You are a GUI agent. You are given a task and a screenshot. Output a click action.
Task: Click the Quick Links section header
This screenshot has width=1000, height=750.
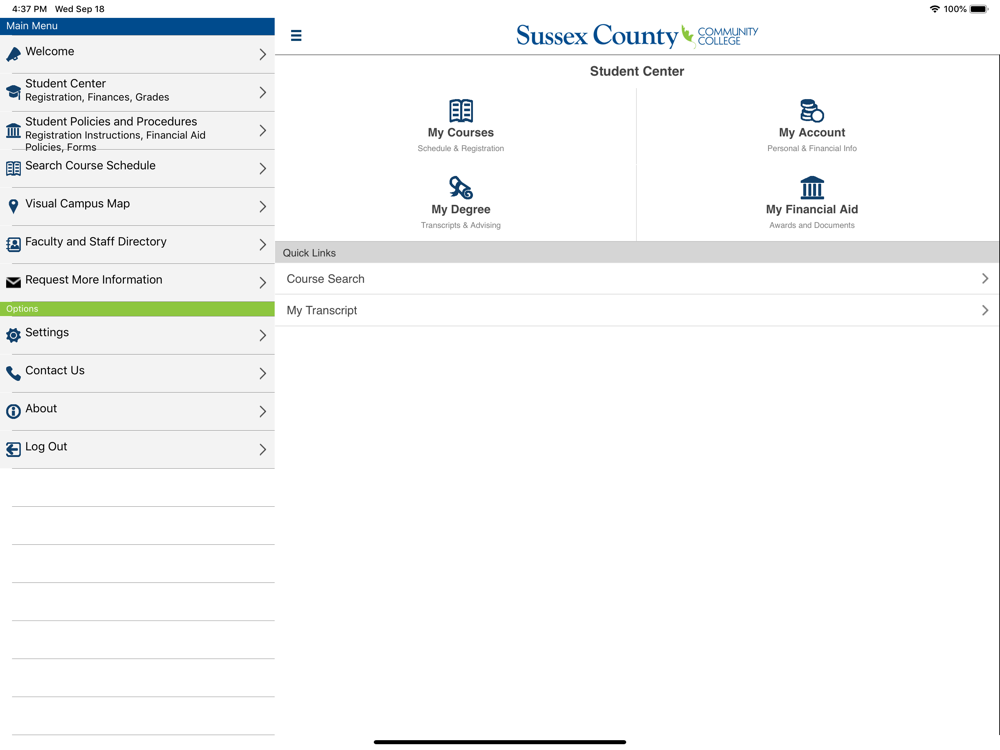(x=637, y=253)
